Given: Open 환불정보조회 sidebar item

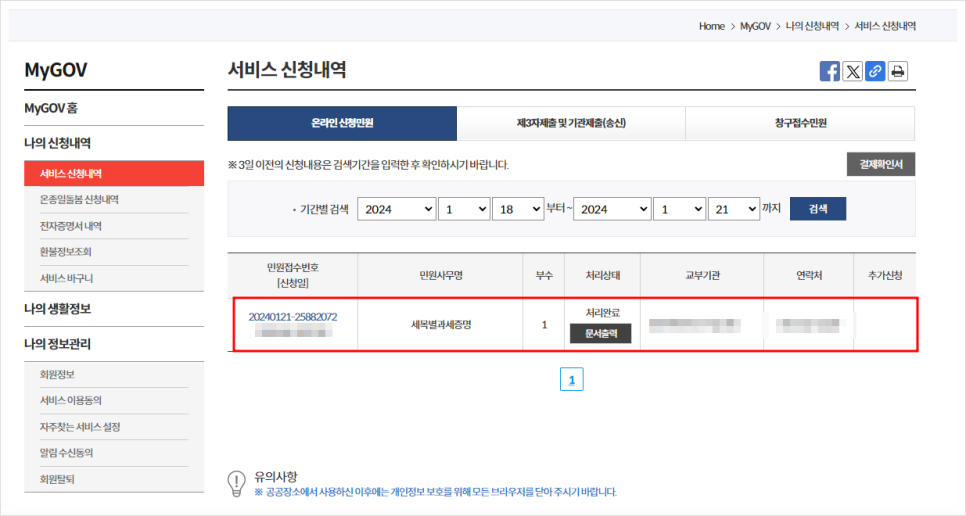Looking at the screenshot, I should (66, 252).
